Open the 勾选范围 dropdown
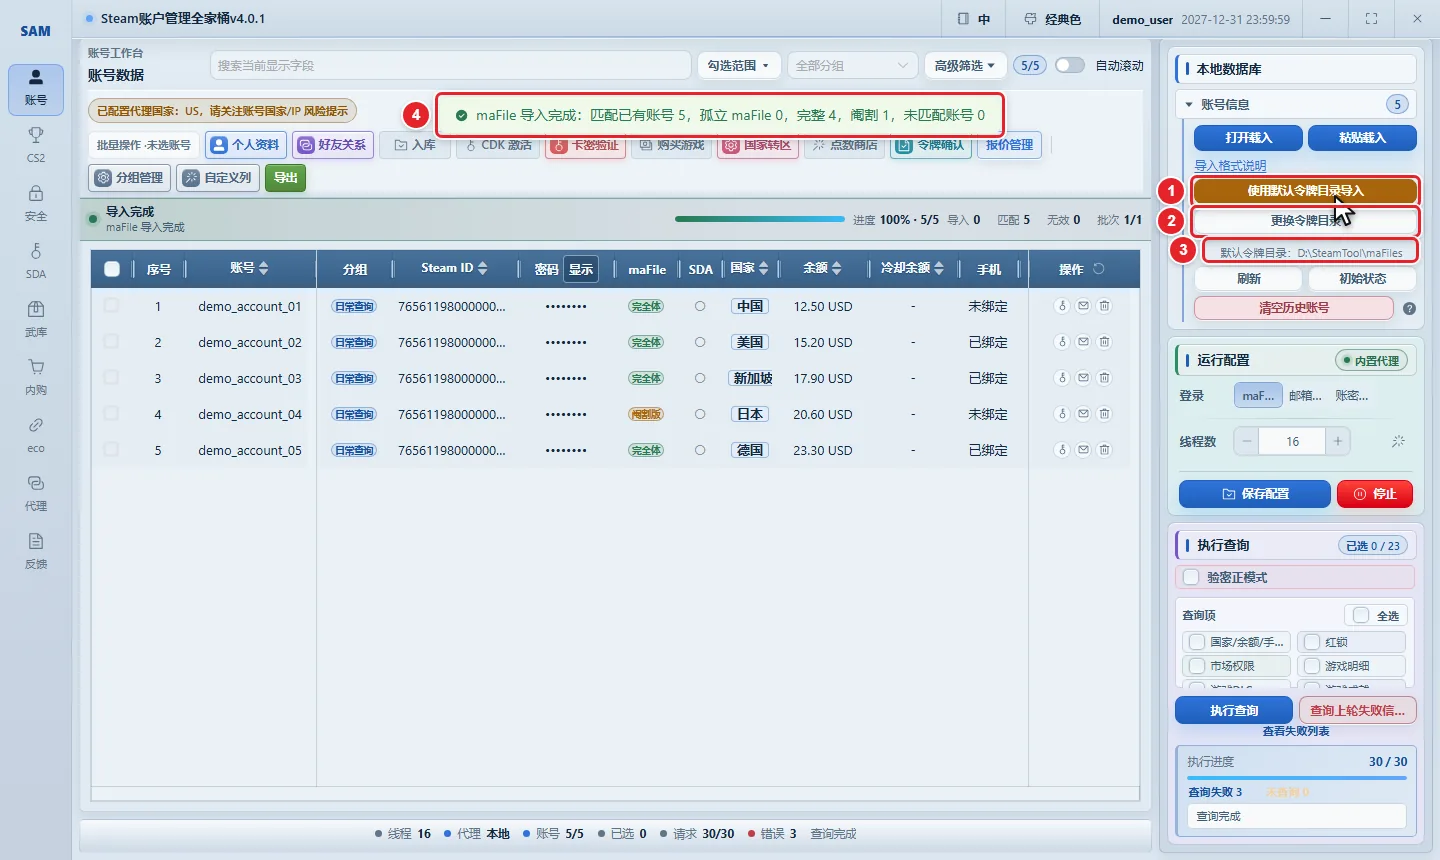 click(x=738, y=65)
